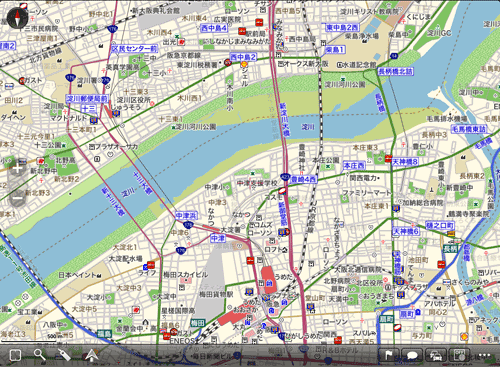Select the 中津浜 intersection label
This screenshot has width=500, height=367.
[x=187, y=216]
